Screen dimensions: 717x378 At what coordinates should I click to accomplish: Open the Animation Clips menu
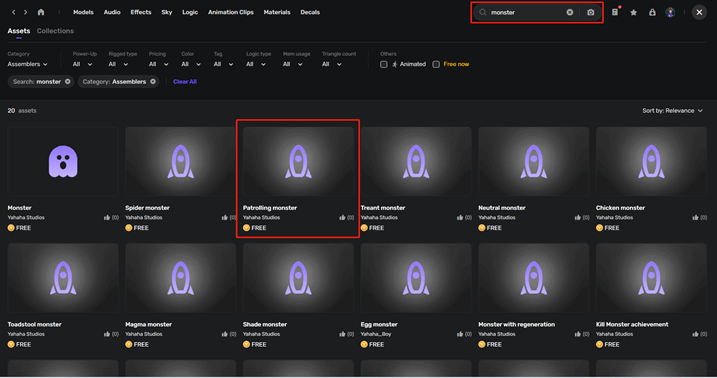(231, 12)
